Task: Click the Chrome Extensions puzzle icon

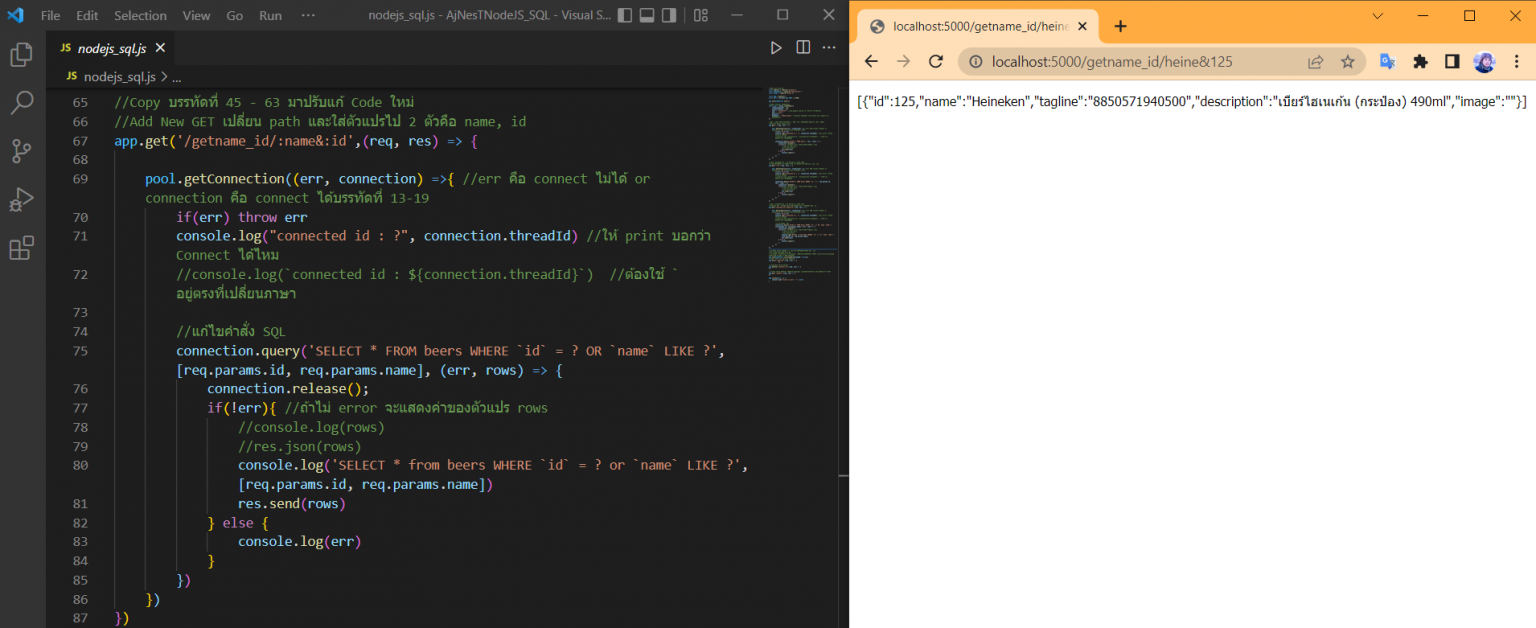Action: pyautogui.click(x=1420, y=62)
